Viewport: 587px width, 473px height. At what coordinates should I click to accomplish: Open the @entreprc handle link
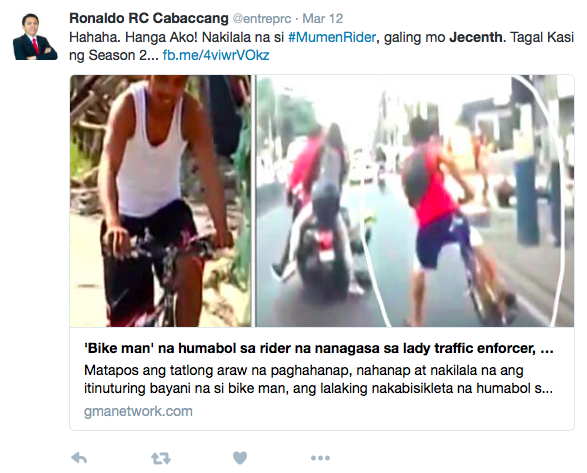[x=262, y=18]
